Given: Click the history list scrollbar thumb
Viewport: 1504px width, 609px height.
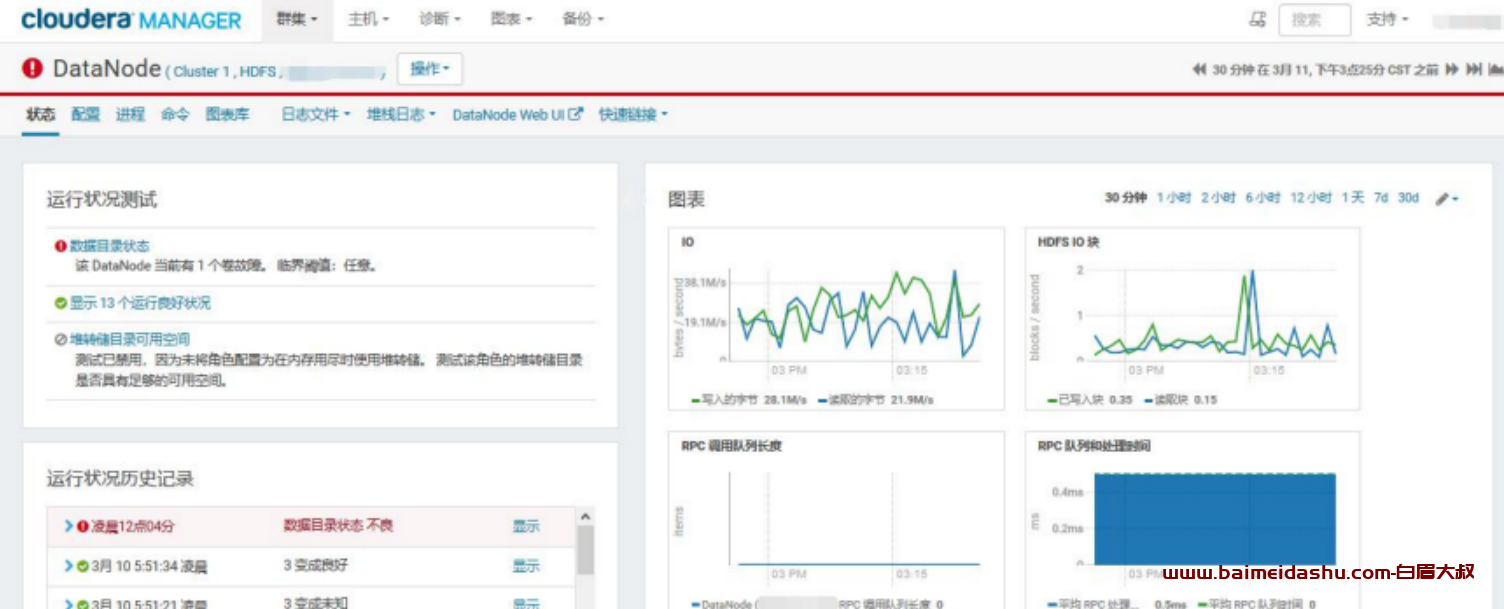Looking at the screenshot, I should coord(586,550).
